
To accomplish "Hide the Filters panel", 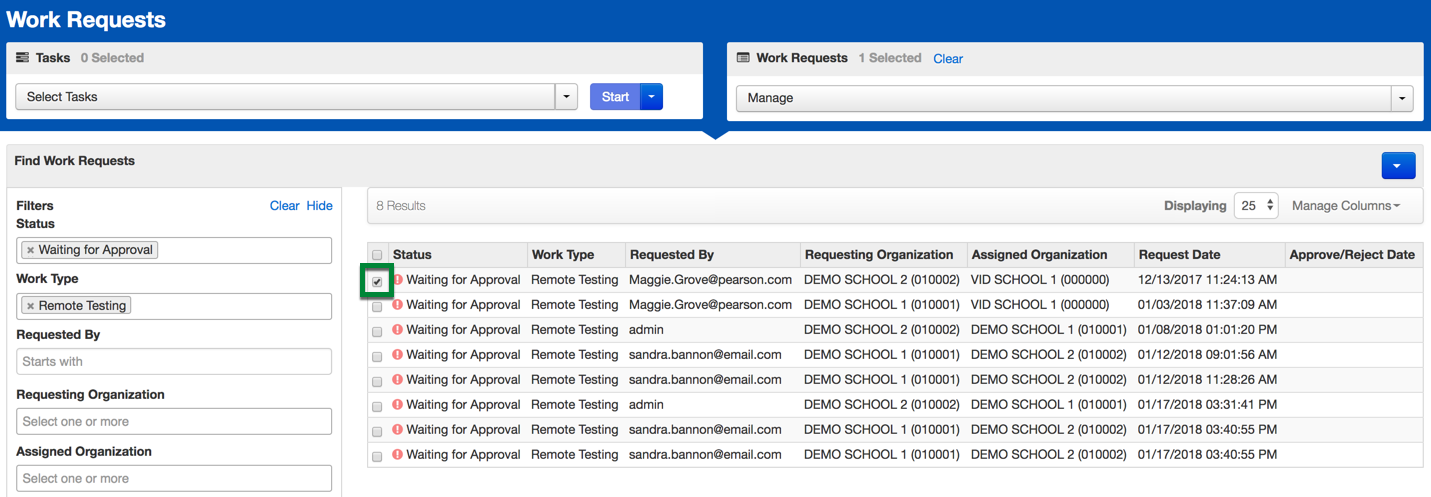I will click(x=319, y=206).
